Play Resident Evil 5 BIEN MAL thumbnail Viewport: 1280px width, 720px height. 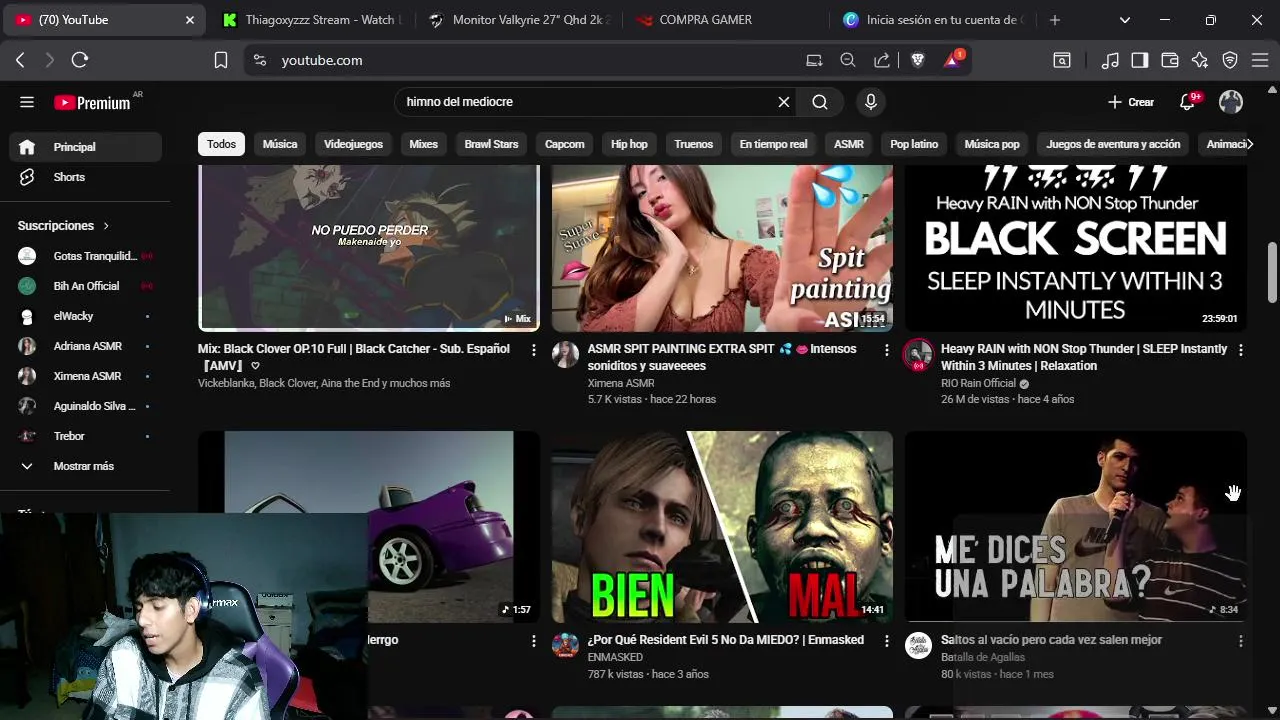[722, 527]
